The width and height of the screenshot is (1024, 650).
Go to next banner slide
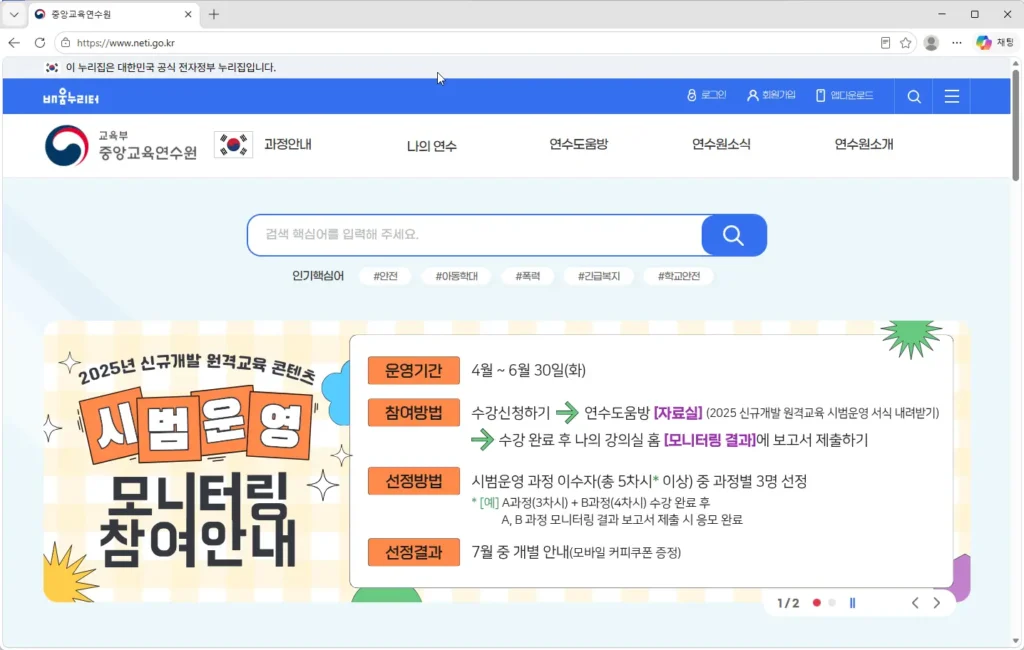coord(936,603)
